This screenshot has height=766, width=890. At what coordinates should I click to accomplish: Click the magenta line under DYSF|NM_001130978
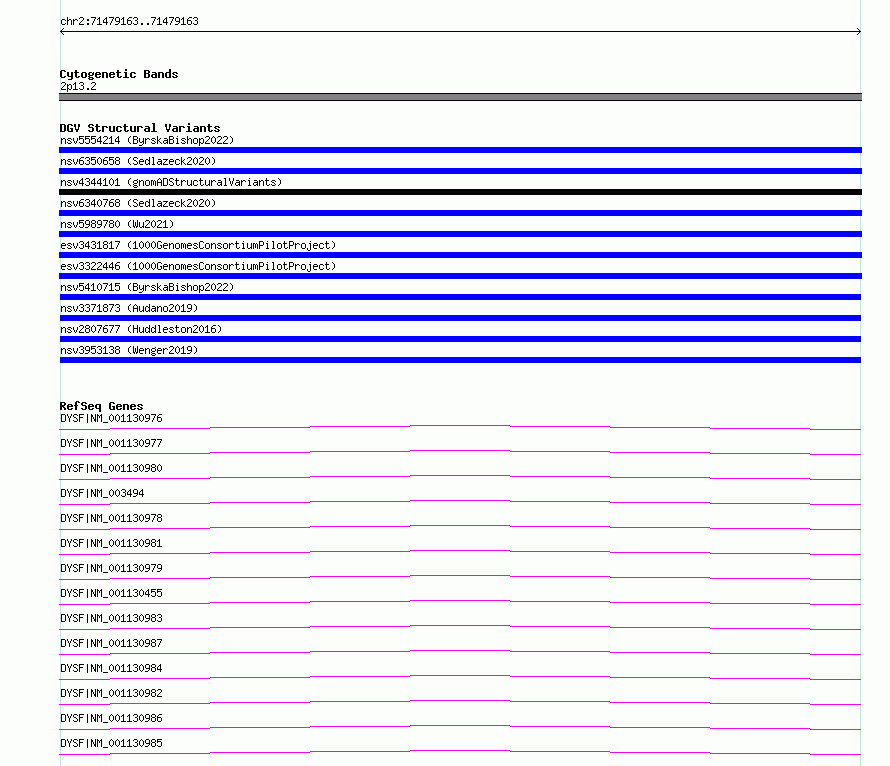[460, 527]
